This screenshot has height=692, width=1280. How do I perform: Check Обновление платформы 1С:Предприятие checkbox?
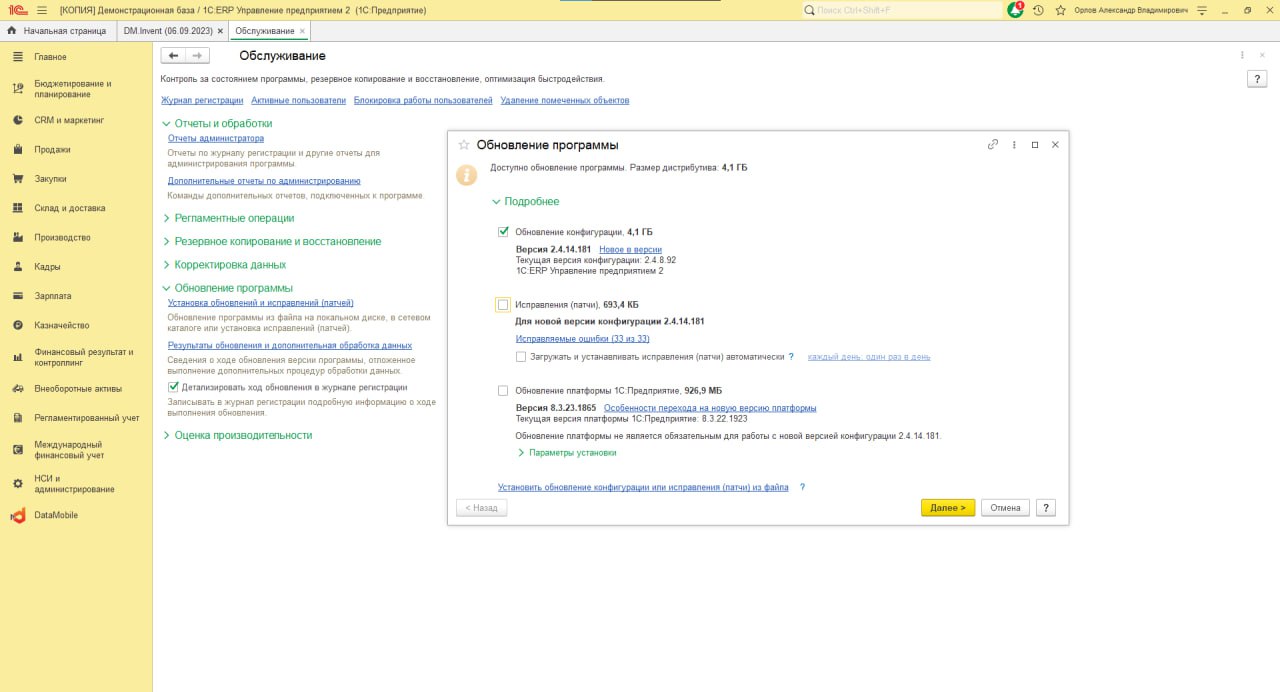tap(503, 391)
